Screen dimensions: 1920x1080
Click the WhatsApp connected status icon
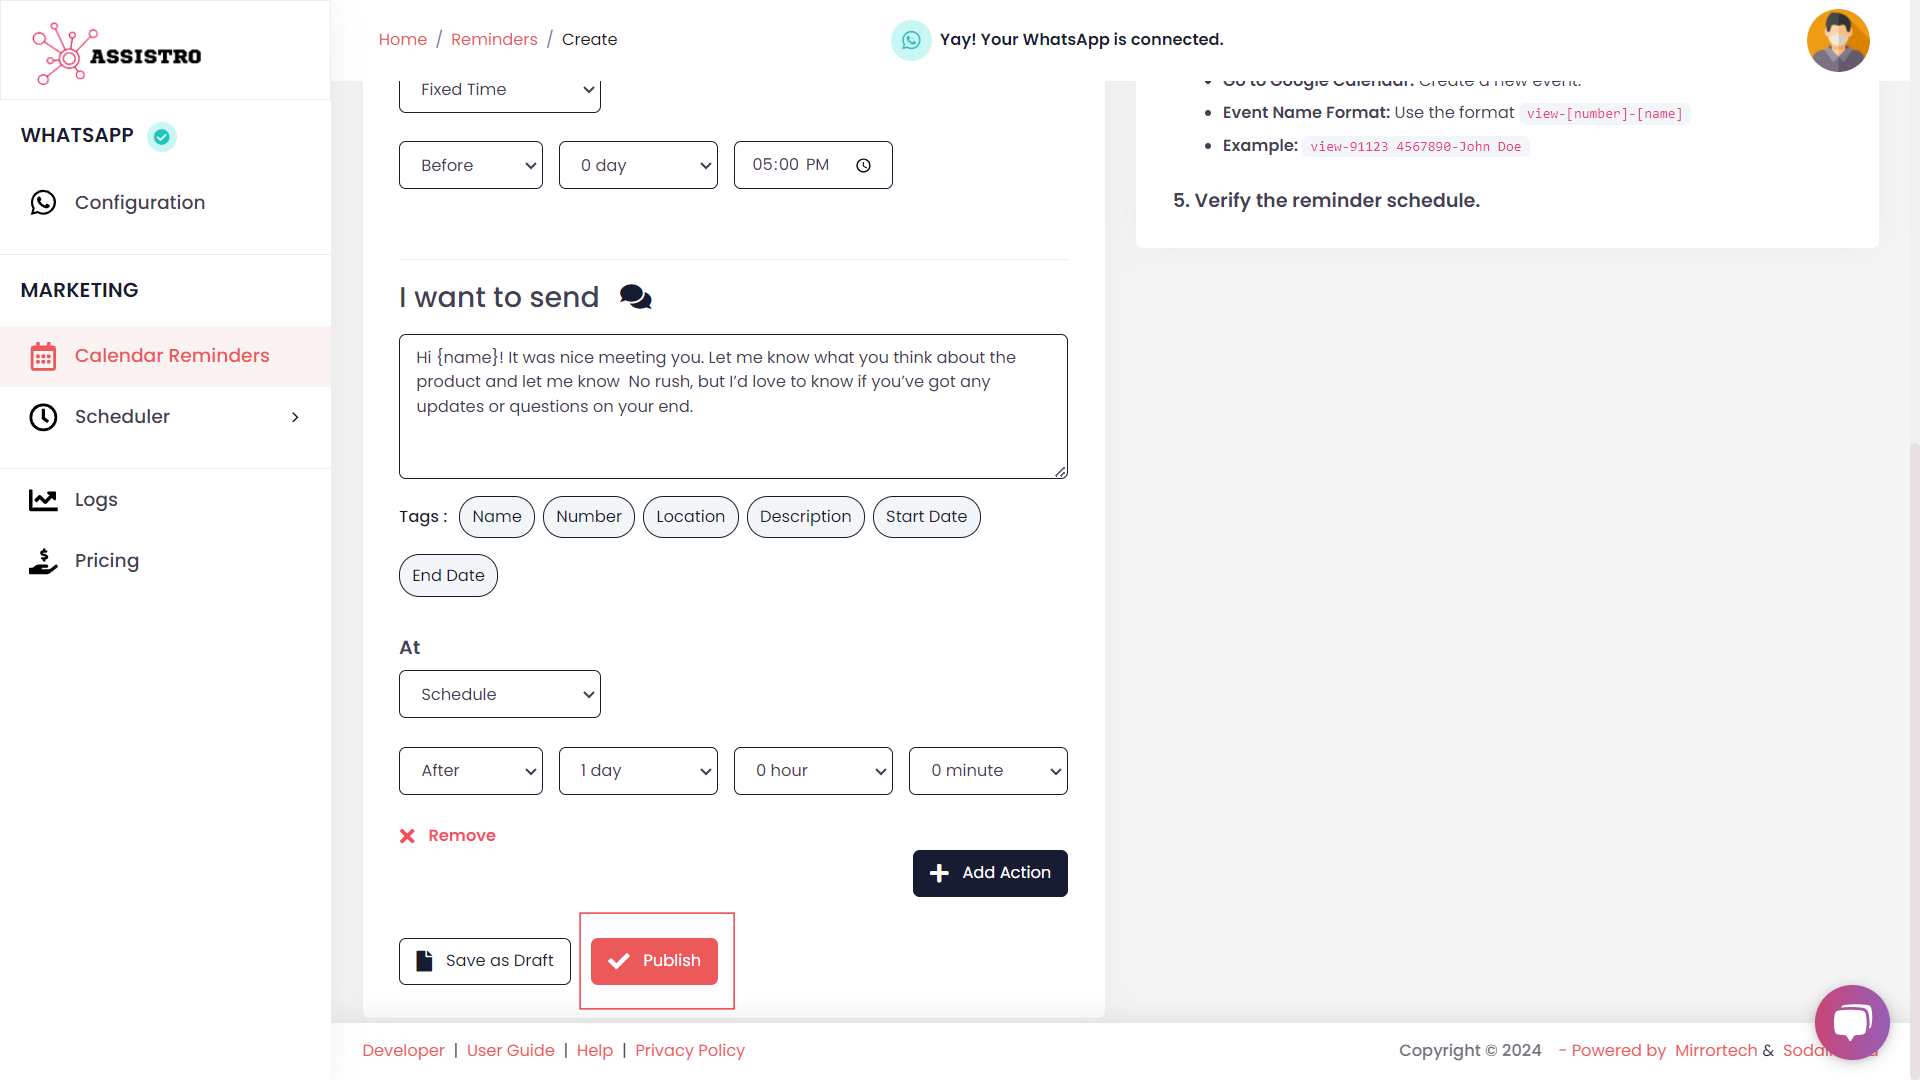click(x=910, y=40)
